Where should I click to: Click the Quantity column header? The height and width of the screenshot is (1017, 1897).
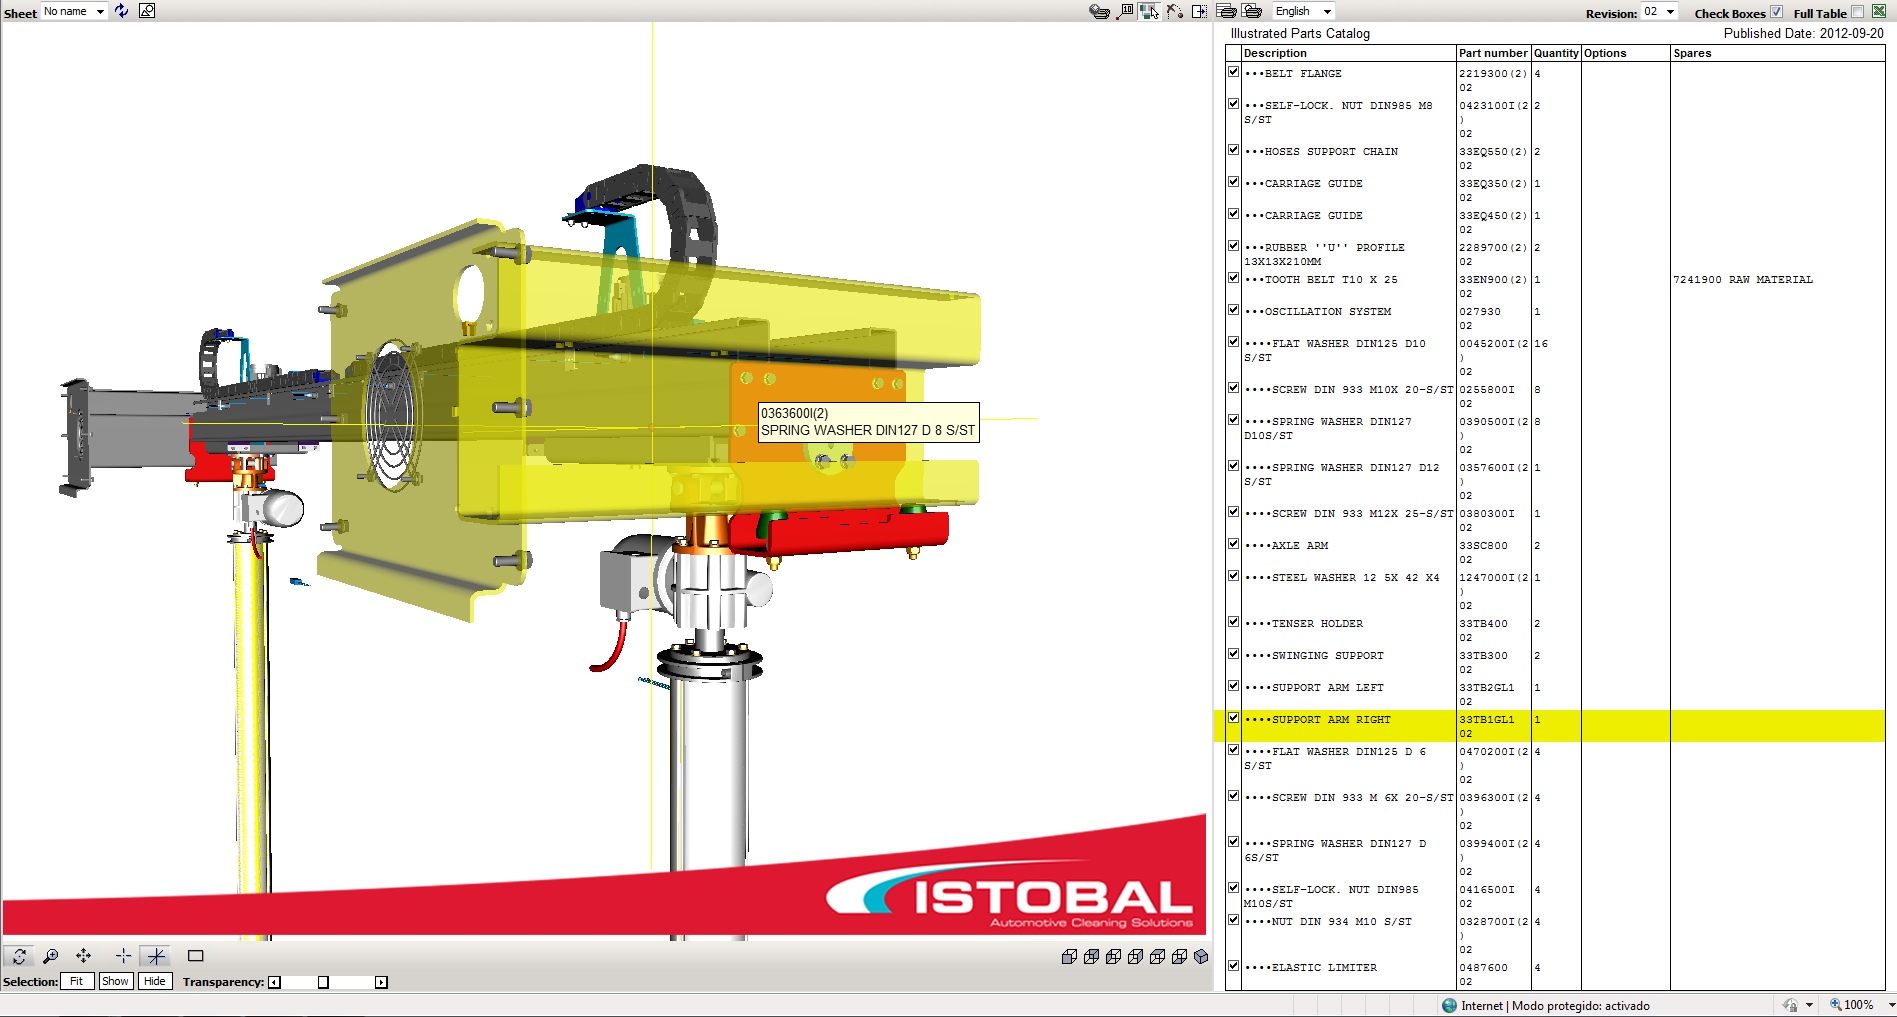1556,53
